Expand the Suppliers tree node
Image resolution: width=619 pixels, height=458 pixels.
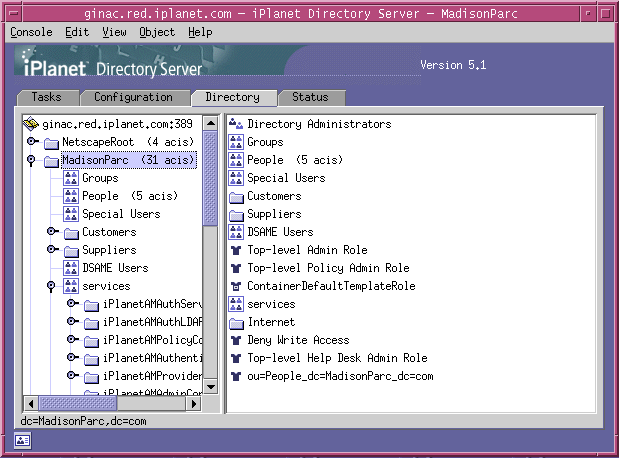(x=53, y=250)
